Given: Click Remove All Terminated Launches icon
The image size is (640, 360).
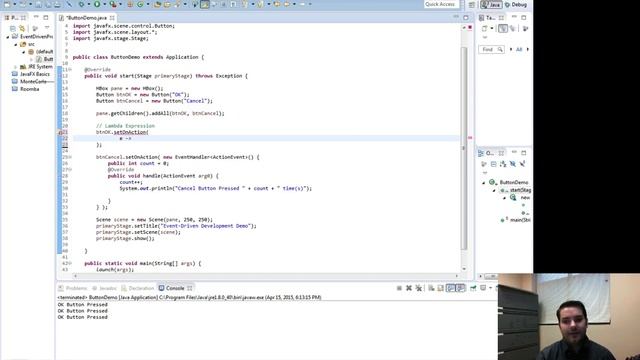Looking at the screenshot, I should click(x=419, y=288).
